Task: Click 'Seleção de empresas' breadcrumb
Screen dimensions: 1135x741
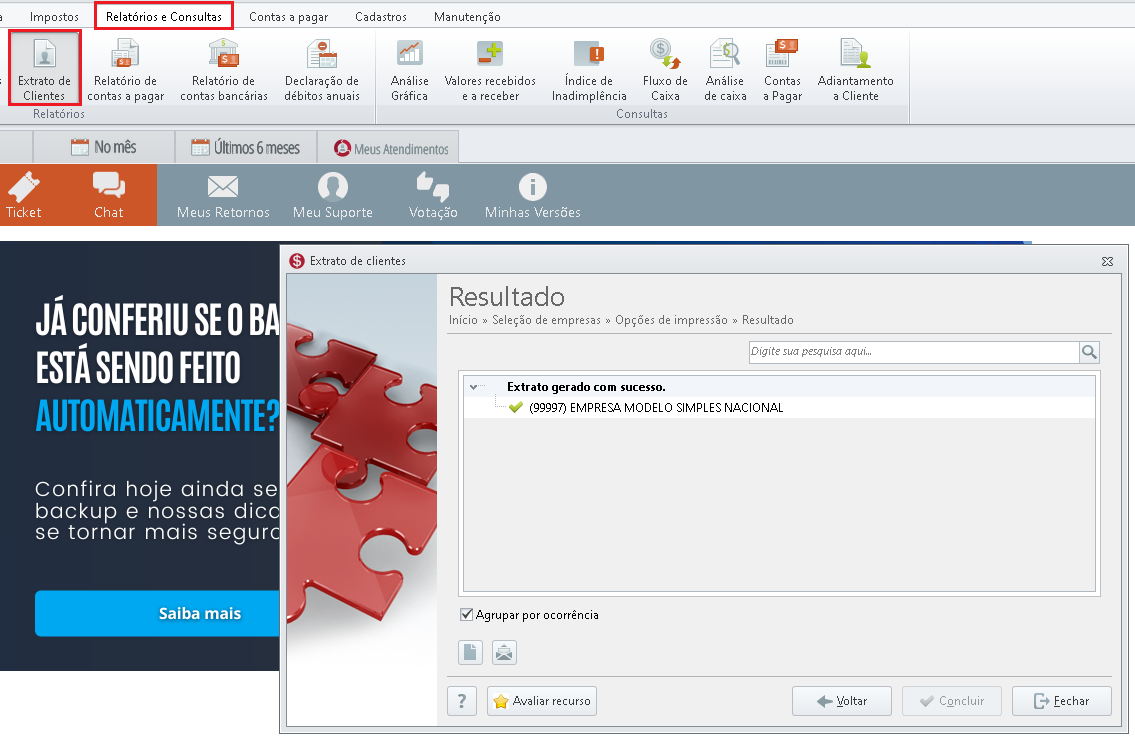Action: point(547,320)
